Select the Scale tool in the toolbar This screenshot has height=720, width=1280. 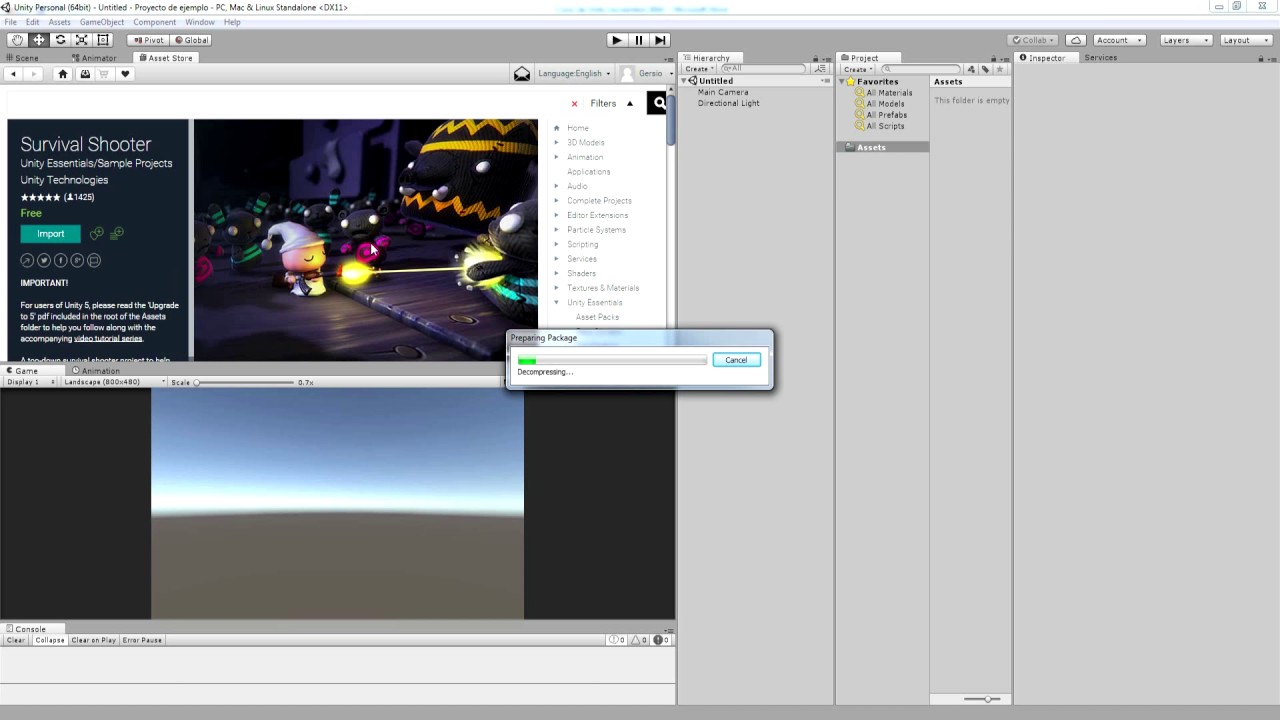coord(82,40)
